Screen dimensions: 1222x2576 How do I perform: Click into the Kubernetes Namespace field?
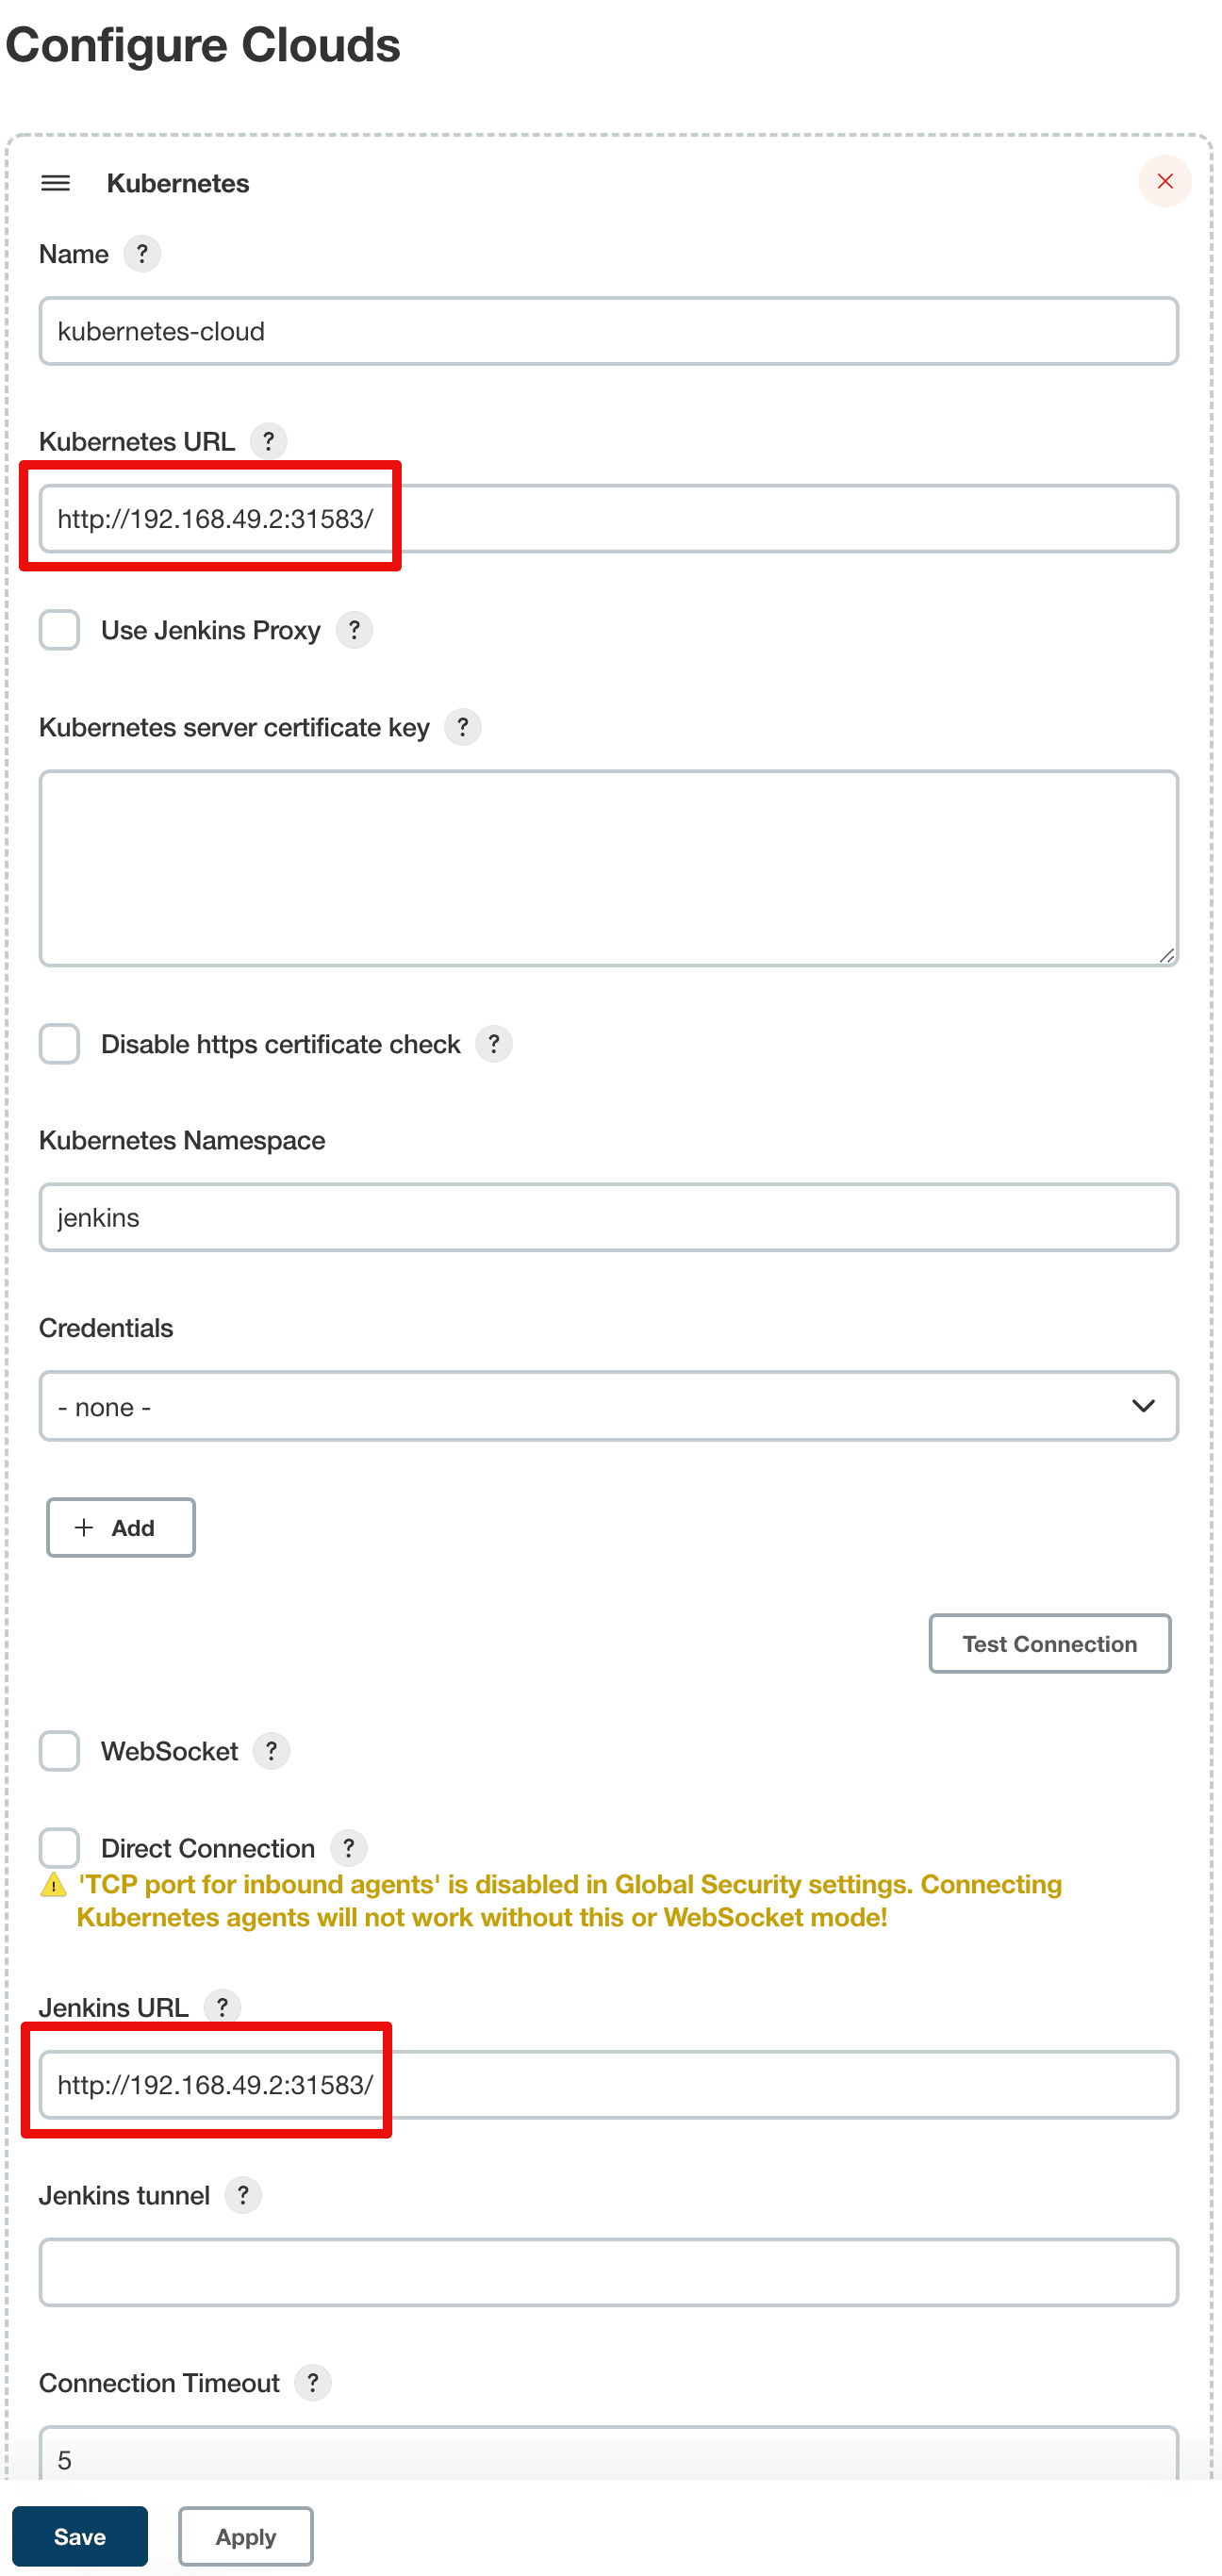coord(608,1217)
